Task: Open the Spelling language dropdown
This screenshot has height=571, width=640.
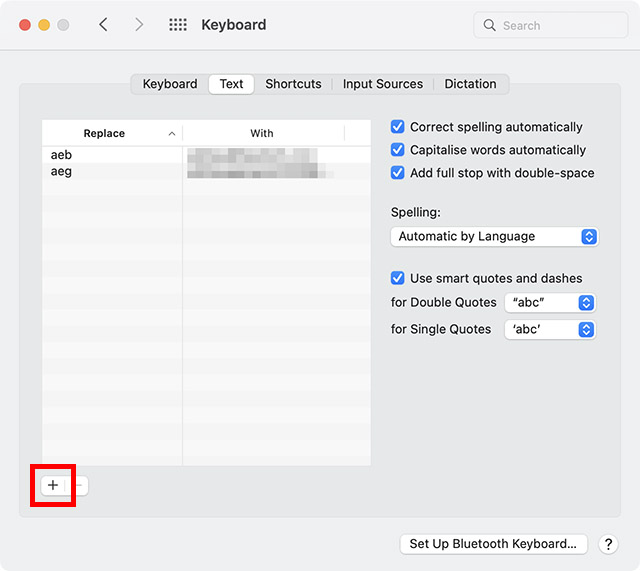Action: pos(494,237)
